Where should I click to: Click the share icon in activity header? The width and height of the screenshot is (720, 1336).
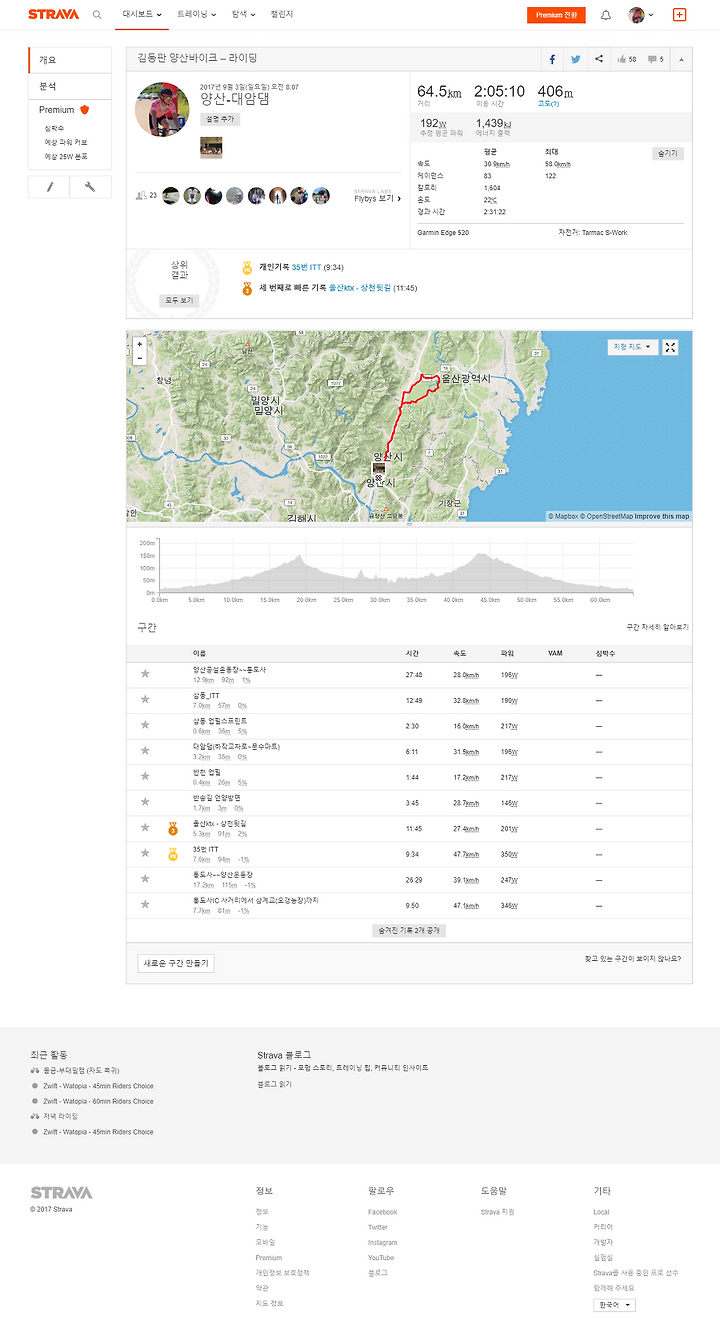[x=599, y=59]
